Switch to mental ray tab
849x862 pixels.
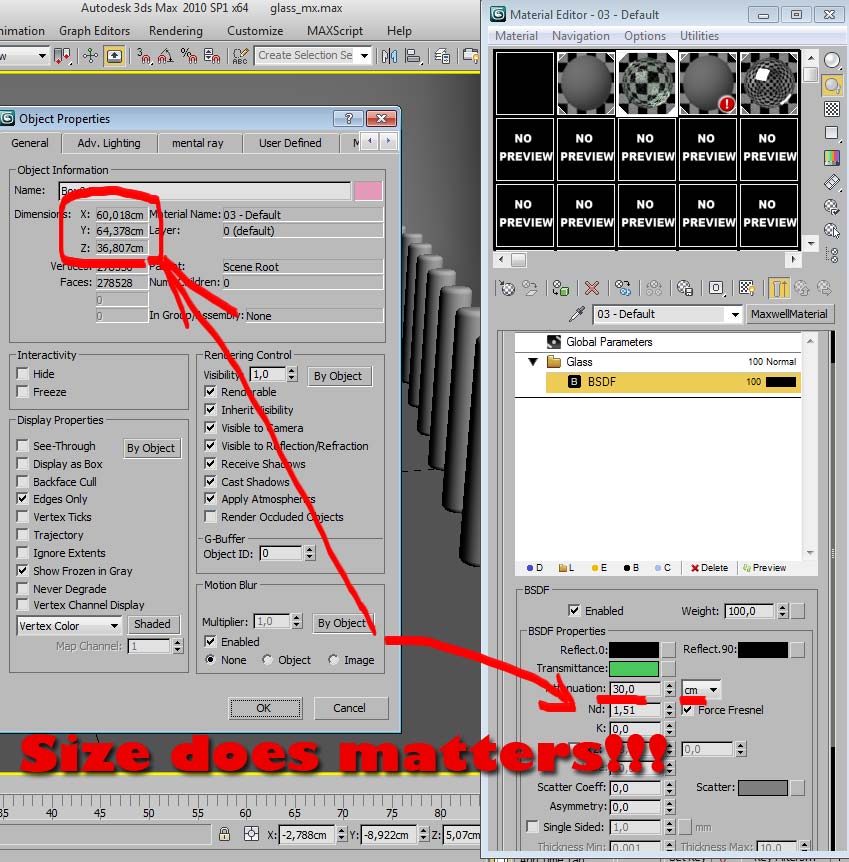coord(197,143)
